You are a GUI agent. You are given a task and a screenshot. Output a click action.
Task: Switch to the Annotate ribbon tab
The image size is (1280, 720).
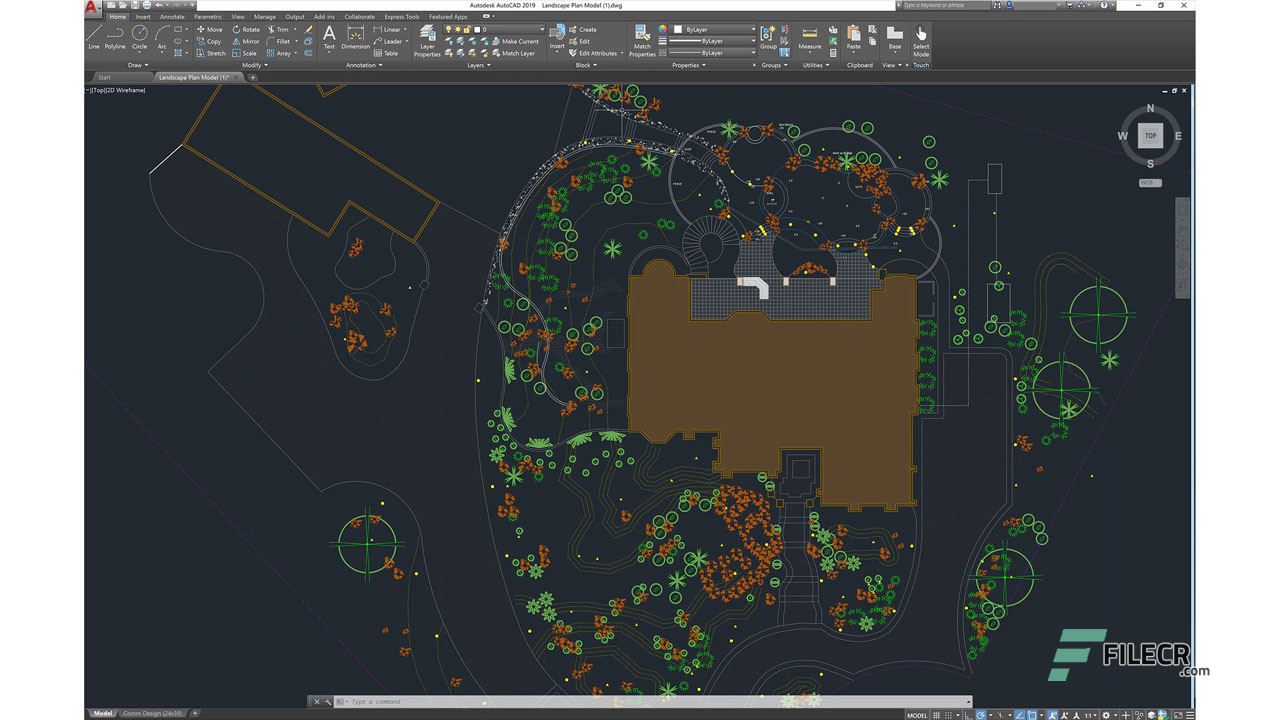[172, 17]
